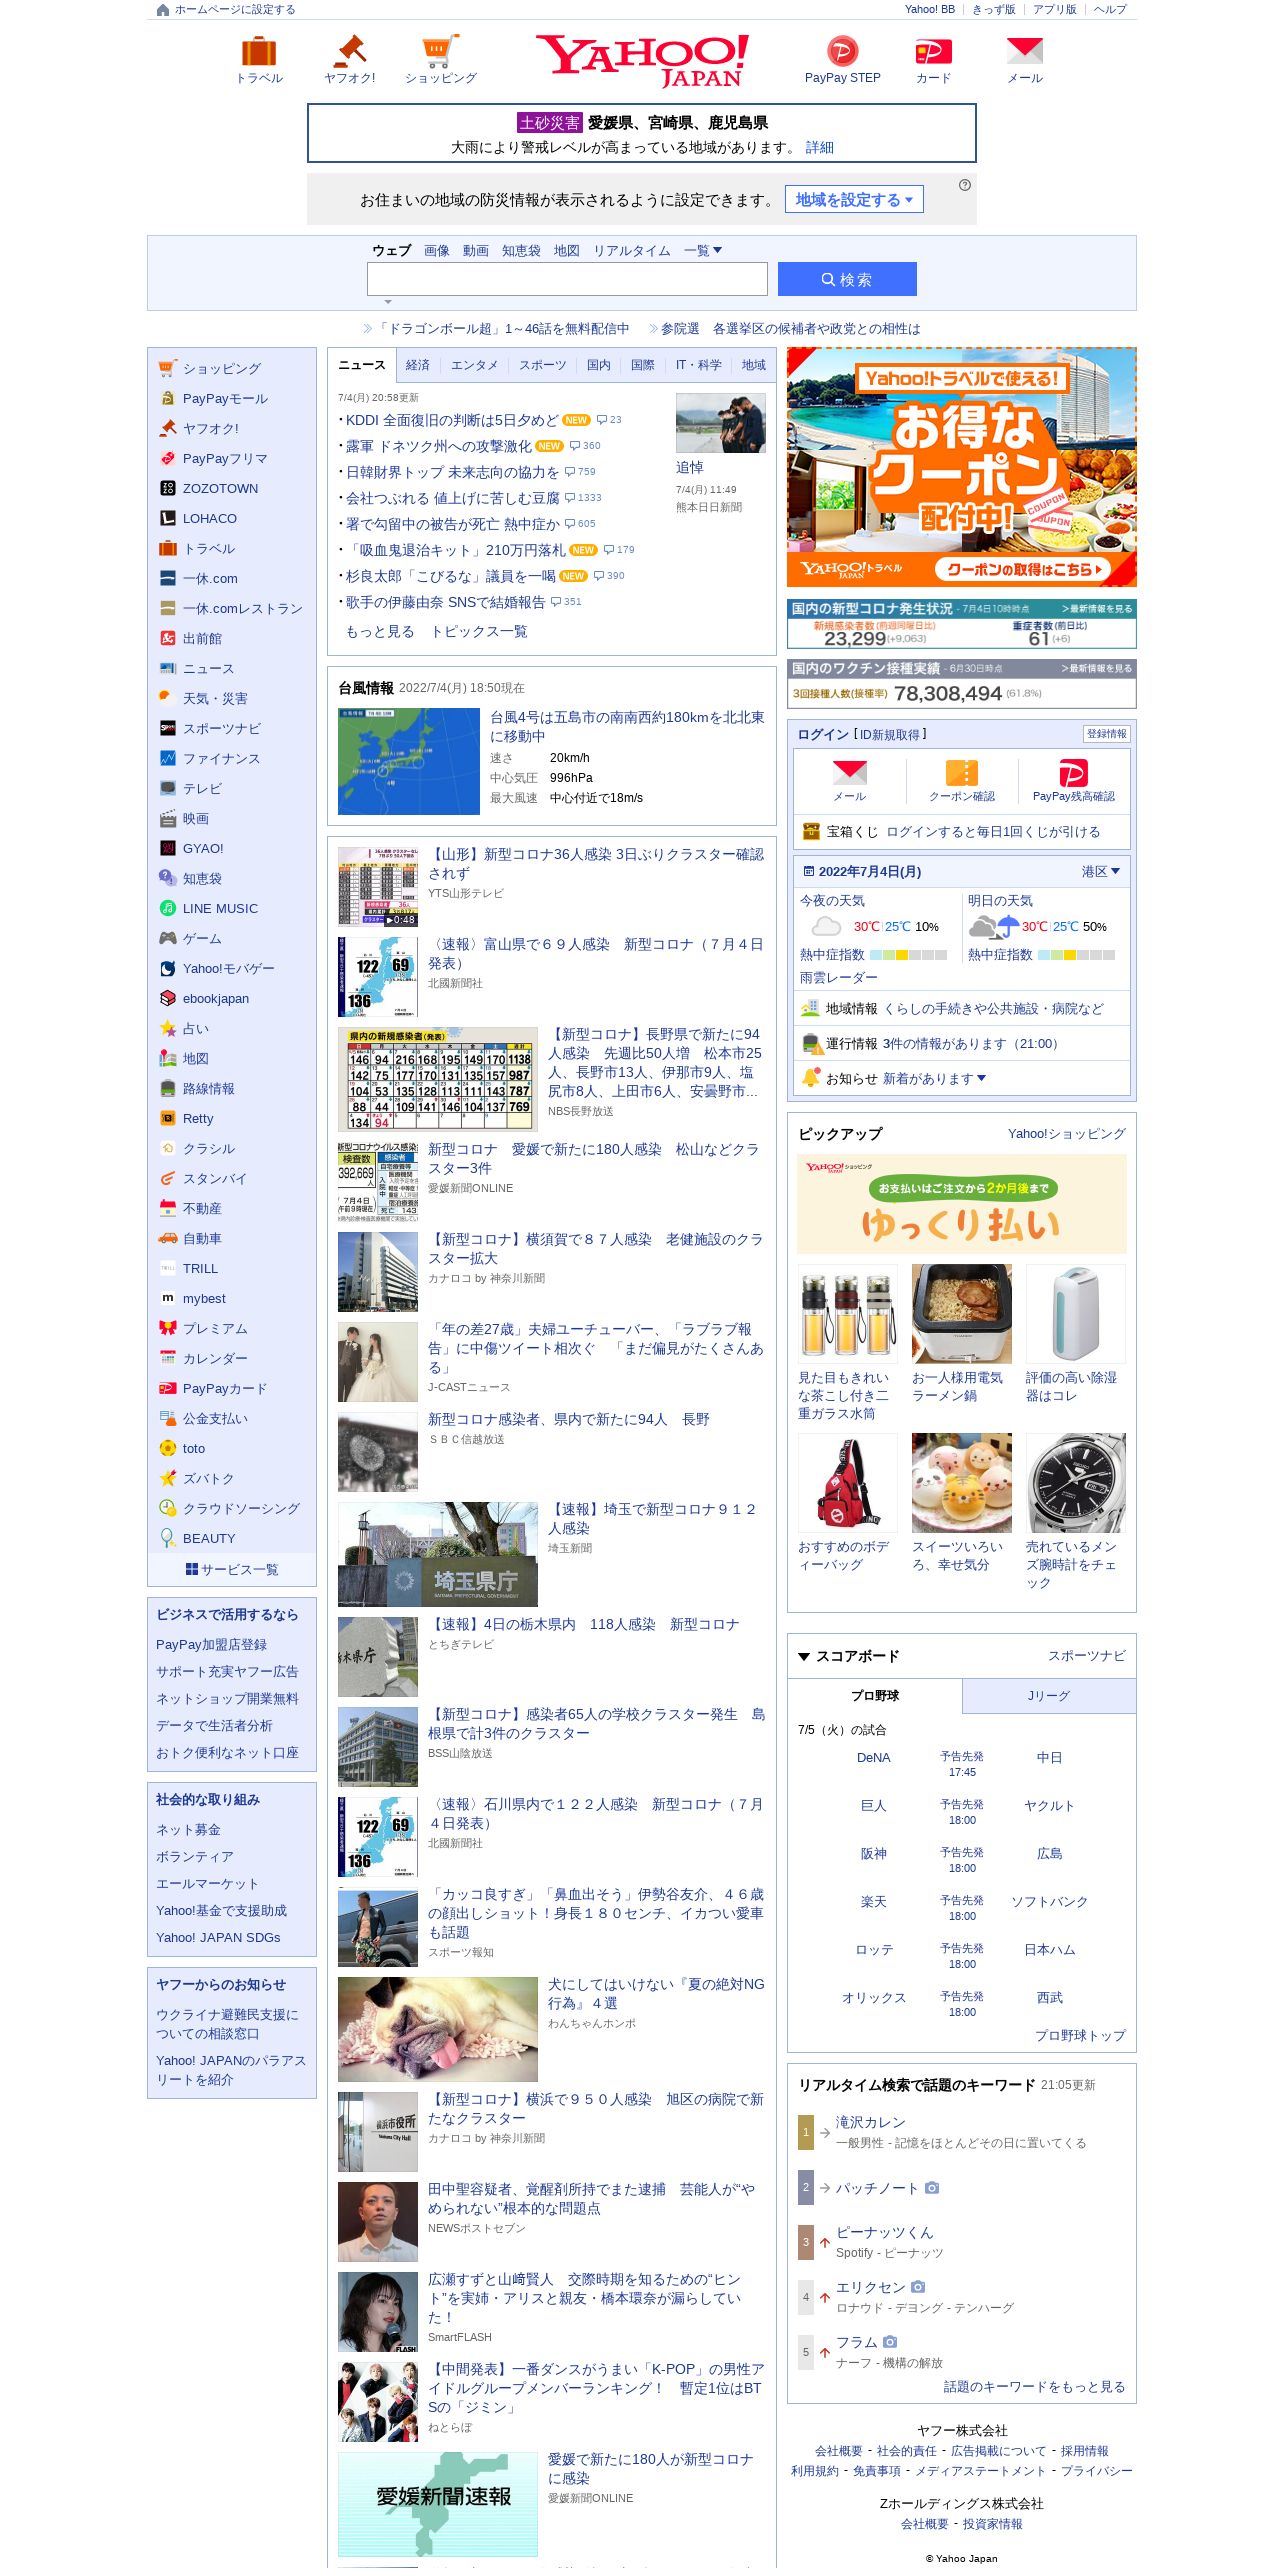Click the Yahoo!トラベル coupon banner ad

(x=961, y=467)
